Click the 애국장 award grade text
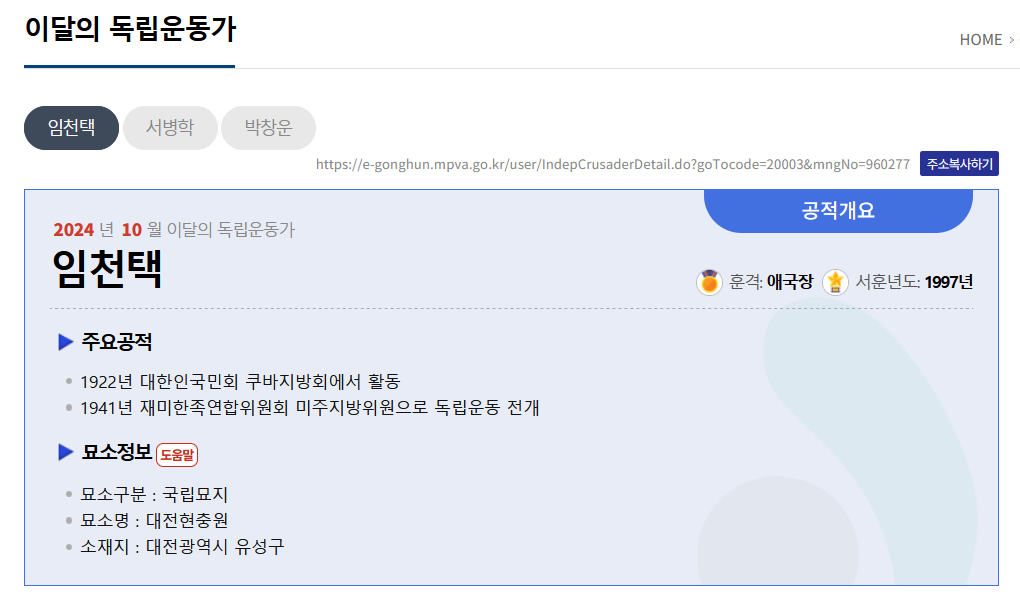 (790, 283)
